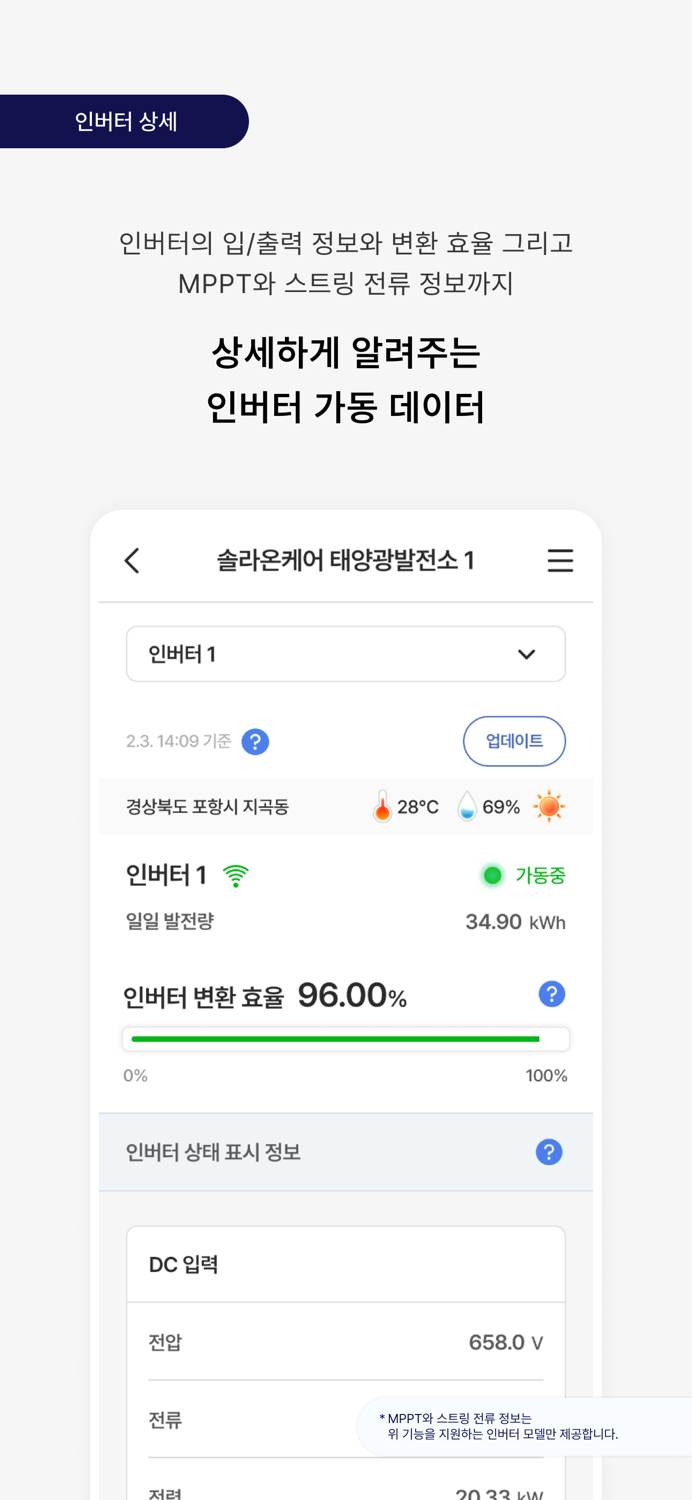Viewport: 692px width, 1500px height.
Task: Tap the chevron in the inverter selection box
Action: pyautogui.click(x=525, y=653)
